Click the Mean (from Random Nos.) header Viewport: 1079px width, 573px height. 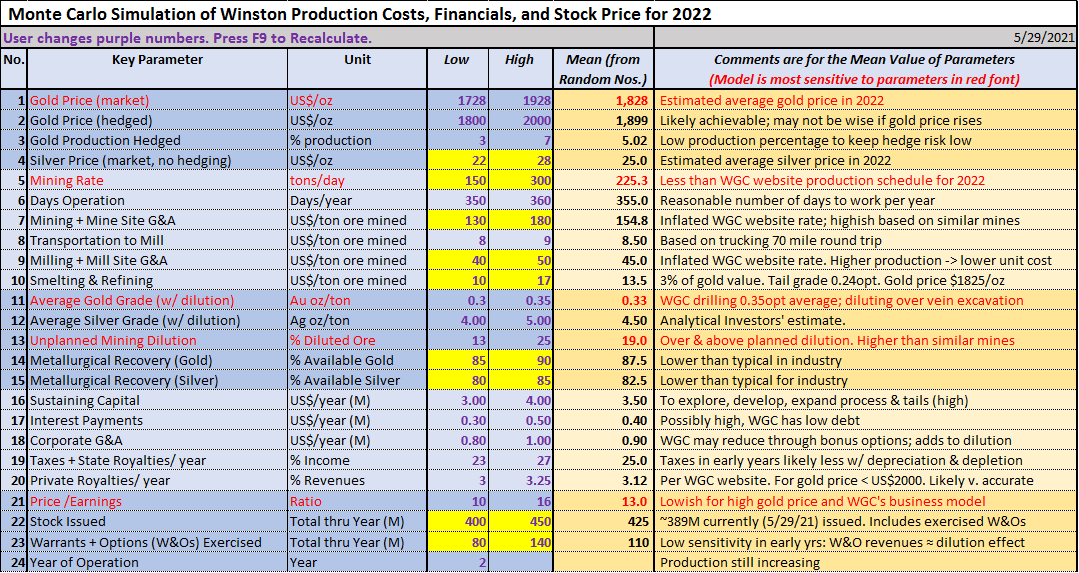point(603,69)
